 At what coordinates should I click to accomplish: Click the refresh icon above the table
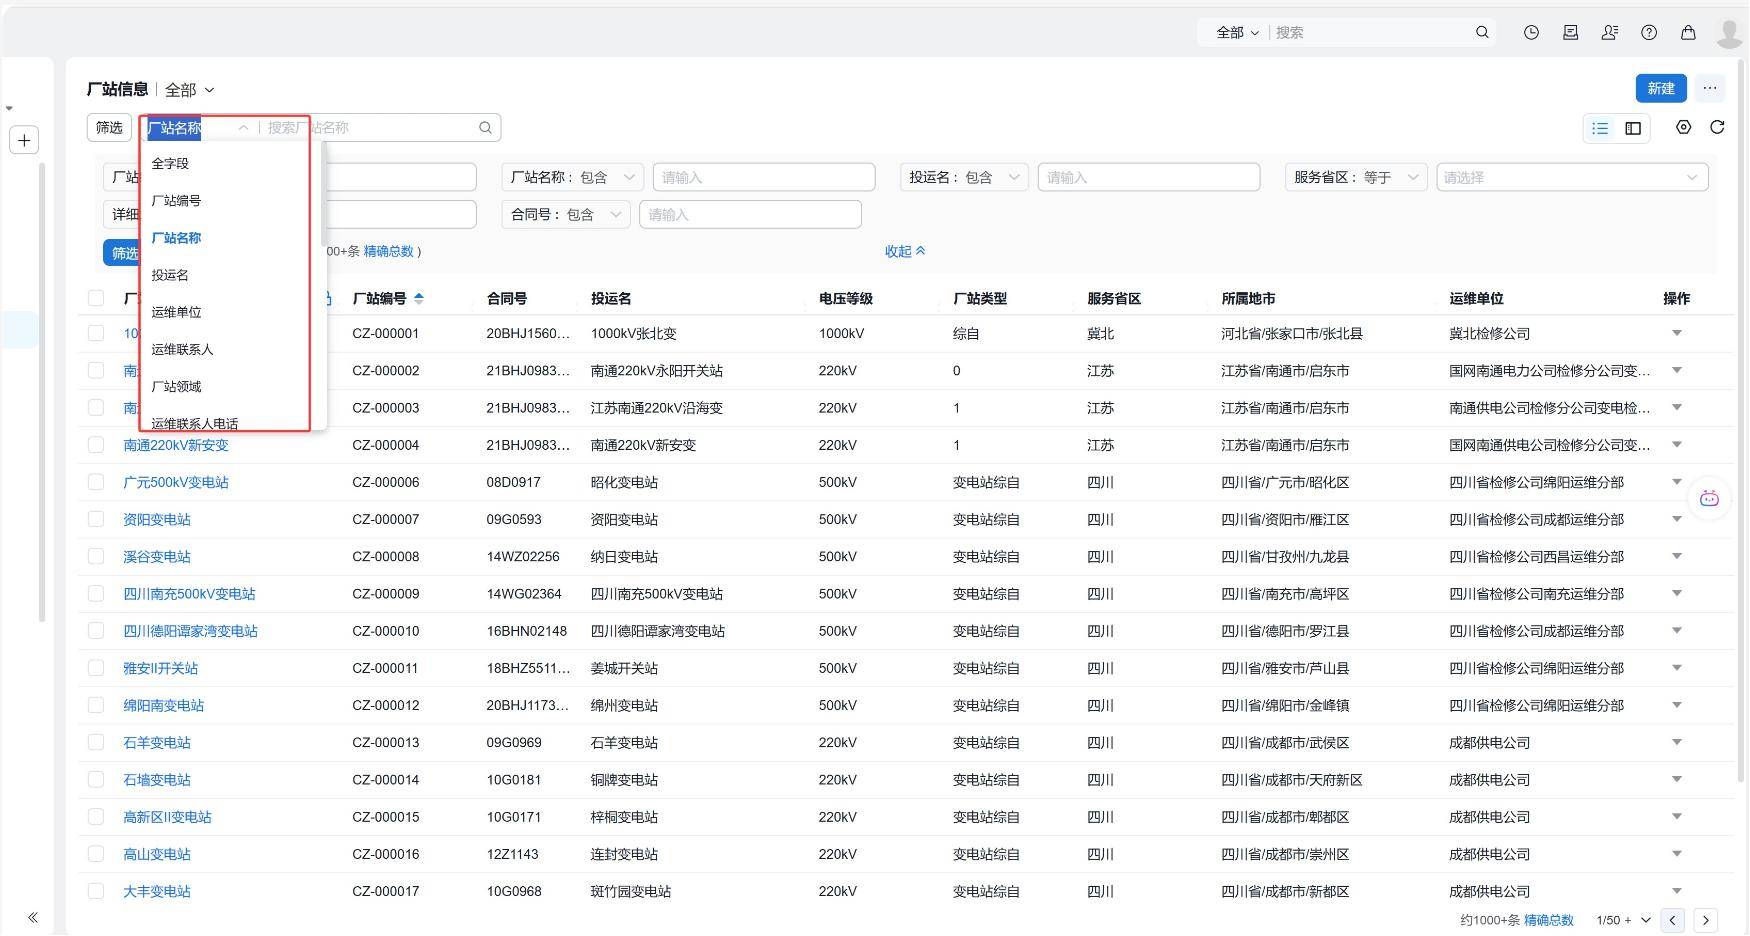(x=1717, y=127)
